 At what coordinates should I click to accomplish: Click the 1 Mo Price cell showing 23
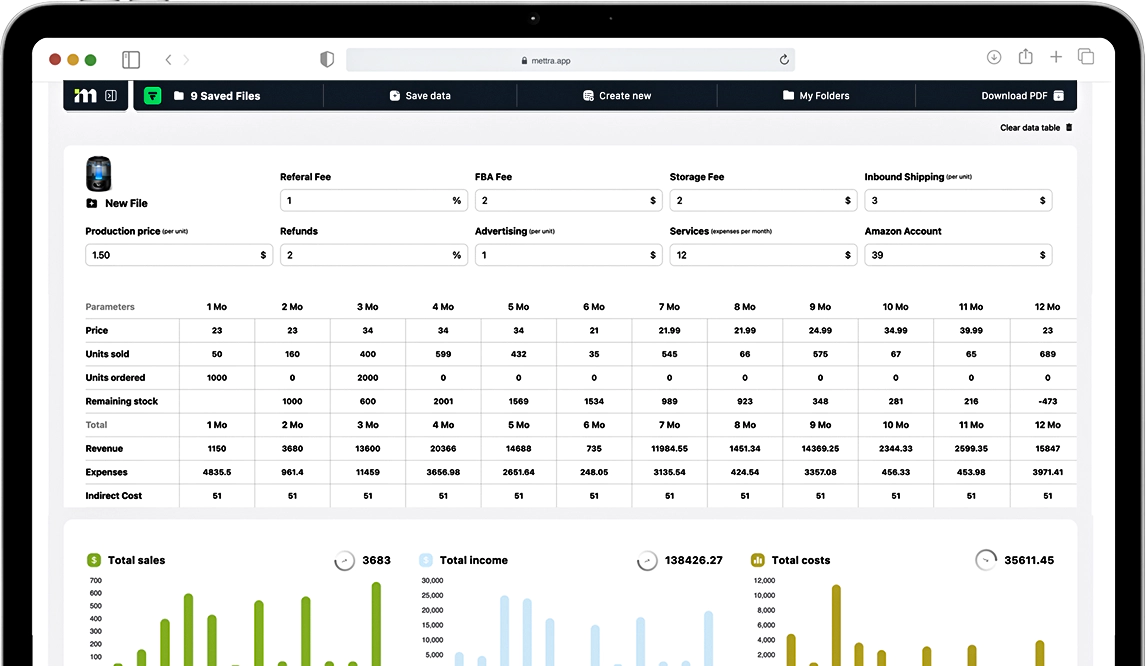[x=217, y=330]
